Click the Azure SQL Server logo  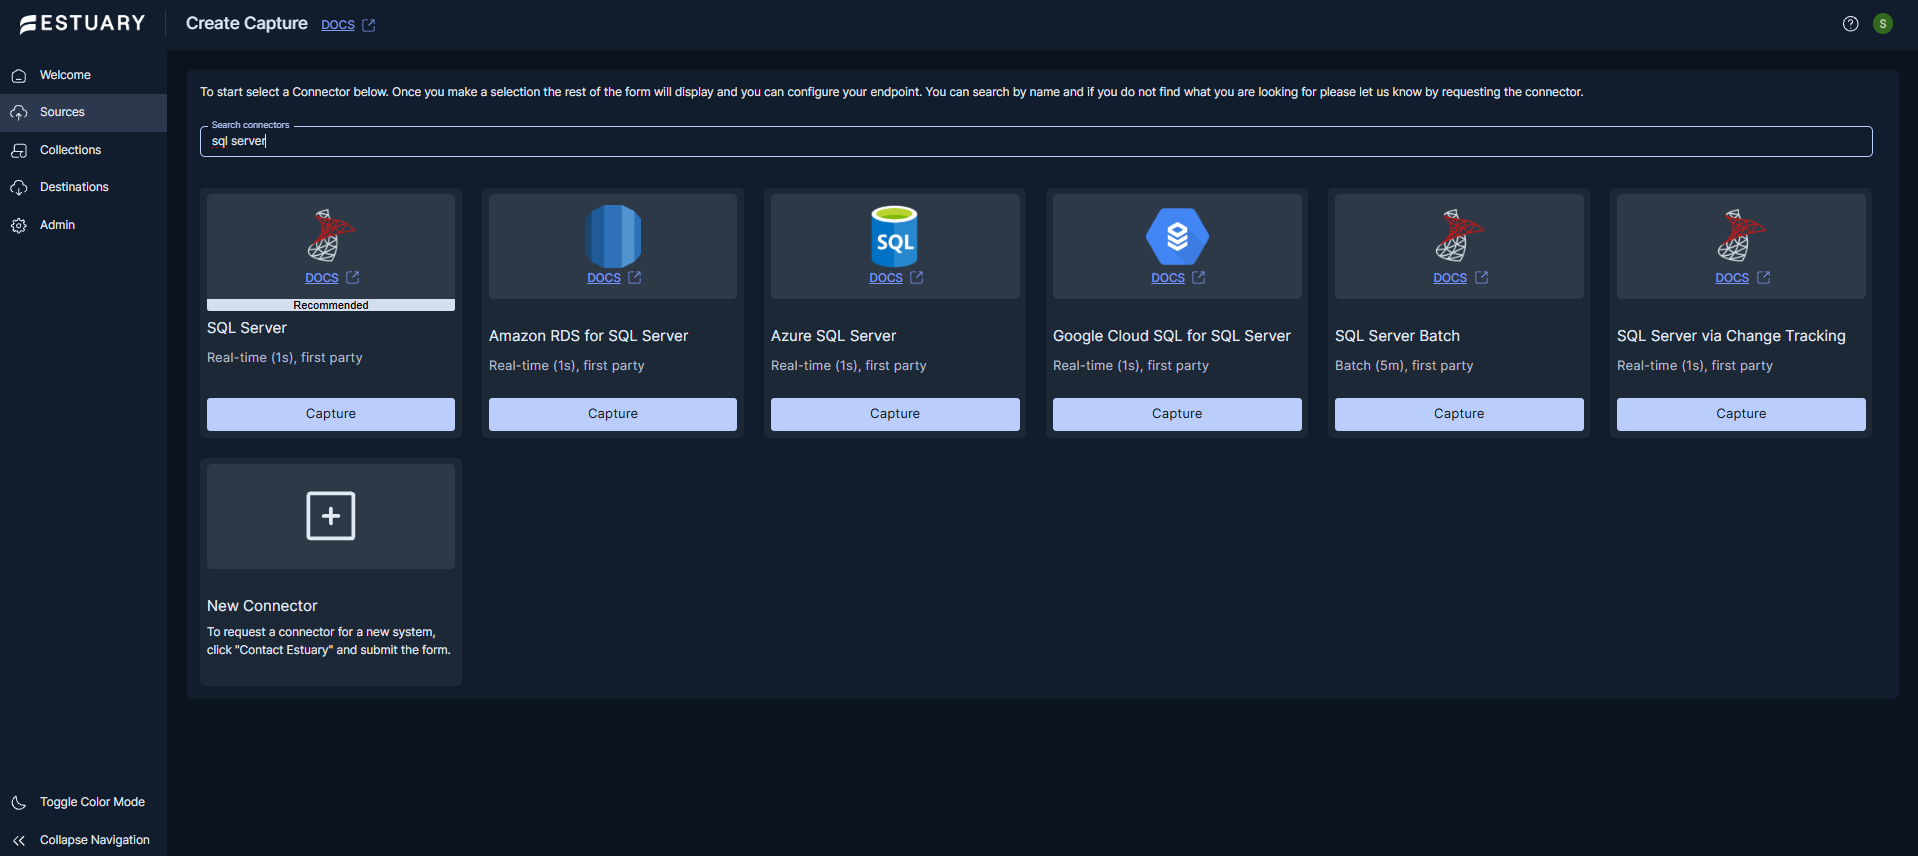click(895, 236)
